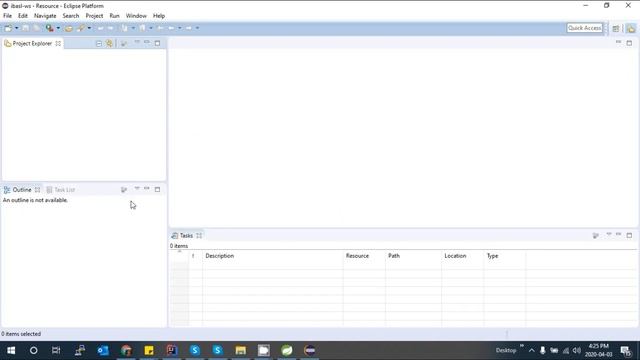Select the Outline tab

(x=22, y=190)
